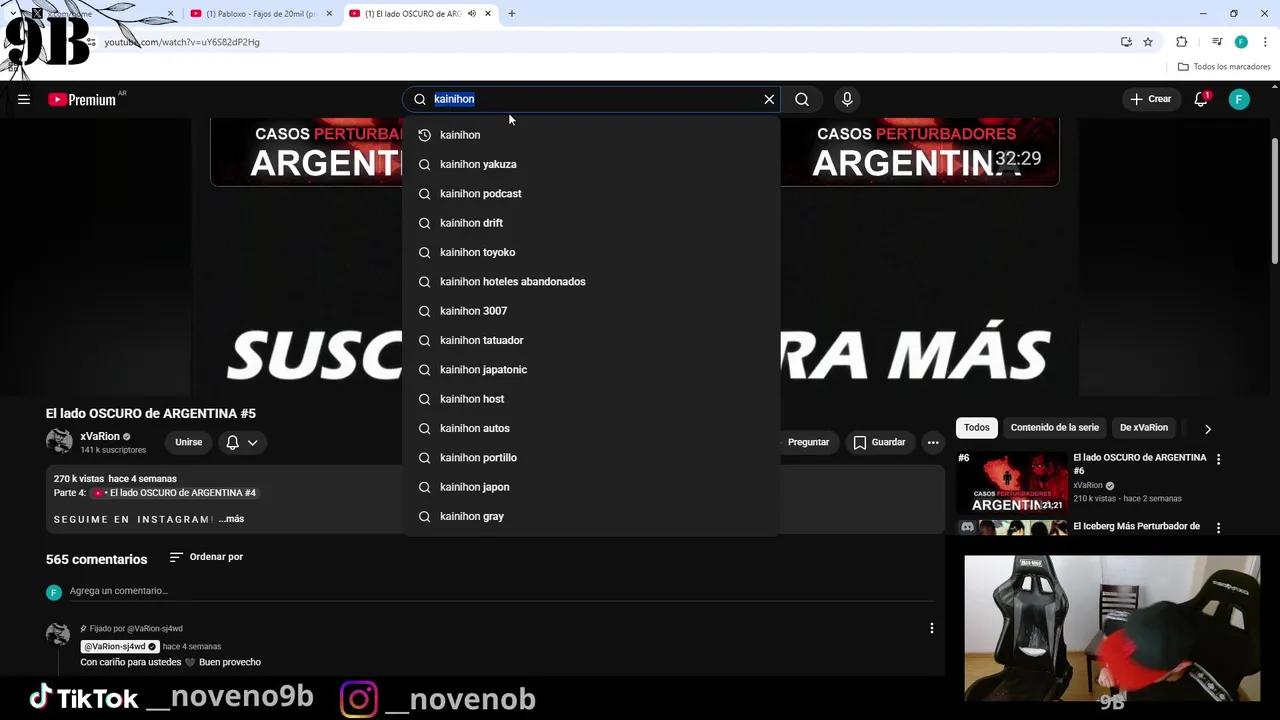The height and width of the screenshot is (720, 1280).
Task: Click the Preguntar button
Action: point(808,442)
